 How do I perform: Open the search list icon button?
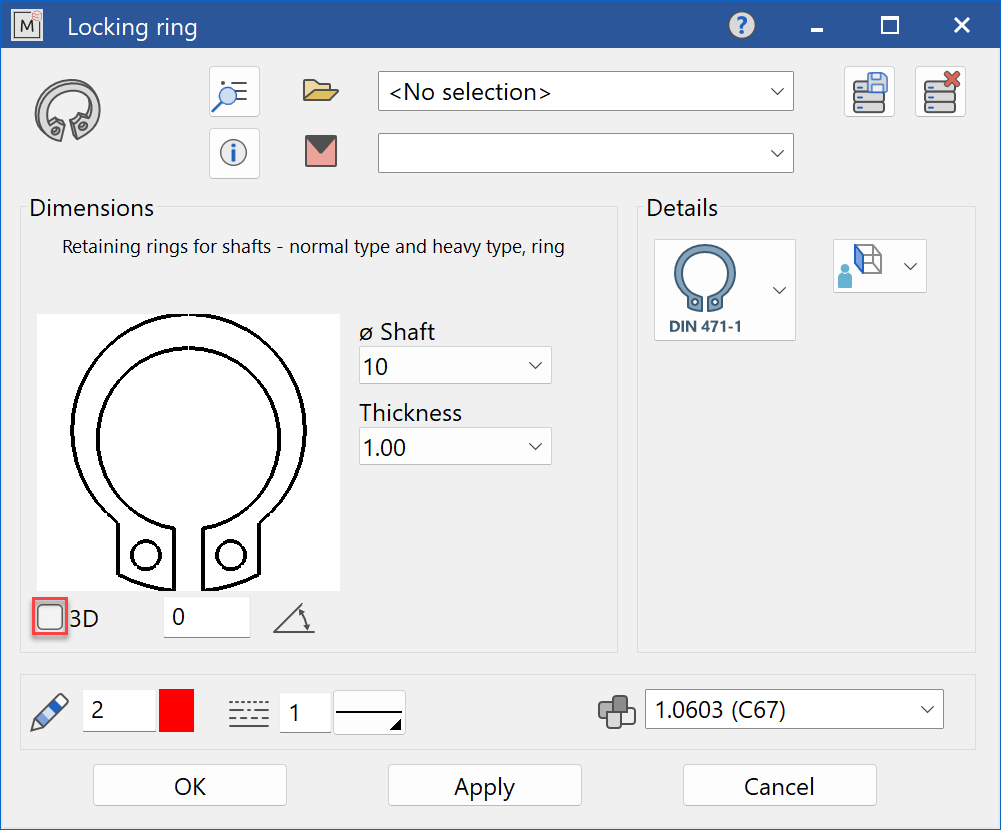point(234,92)
